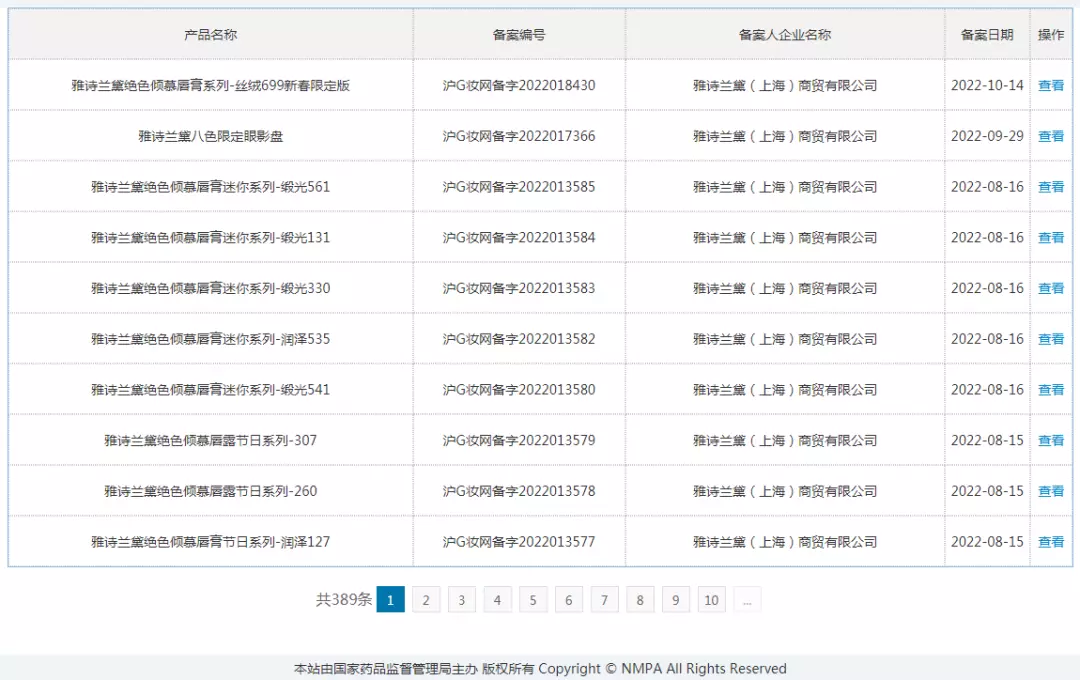Select filing number 沪G妆网备字2022018430
The image size is (1080, 680).
coord(519,85)
